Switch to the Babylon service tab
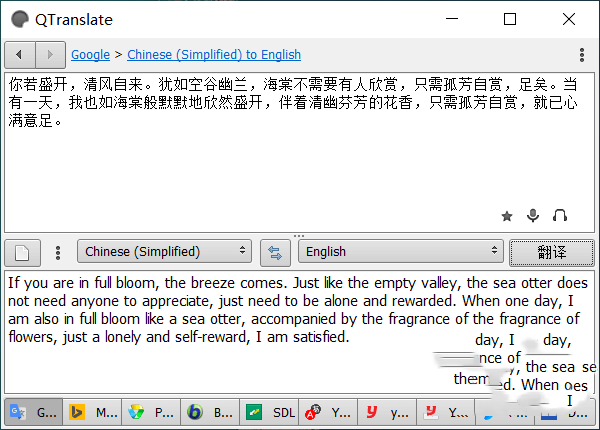The image size is (600, 430). pyautogui.click(x=210, y=412)
